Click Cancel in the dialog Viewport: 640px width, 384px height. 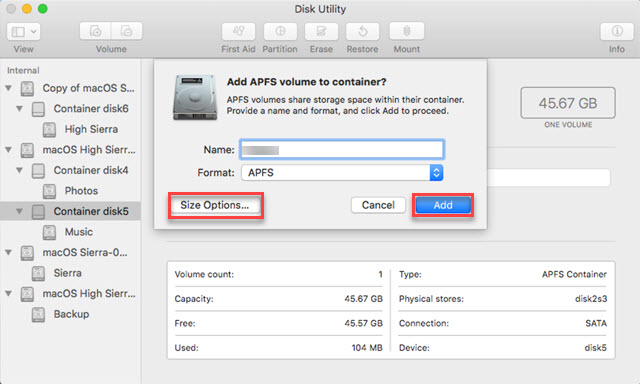pos(378,205)
